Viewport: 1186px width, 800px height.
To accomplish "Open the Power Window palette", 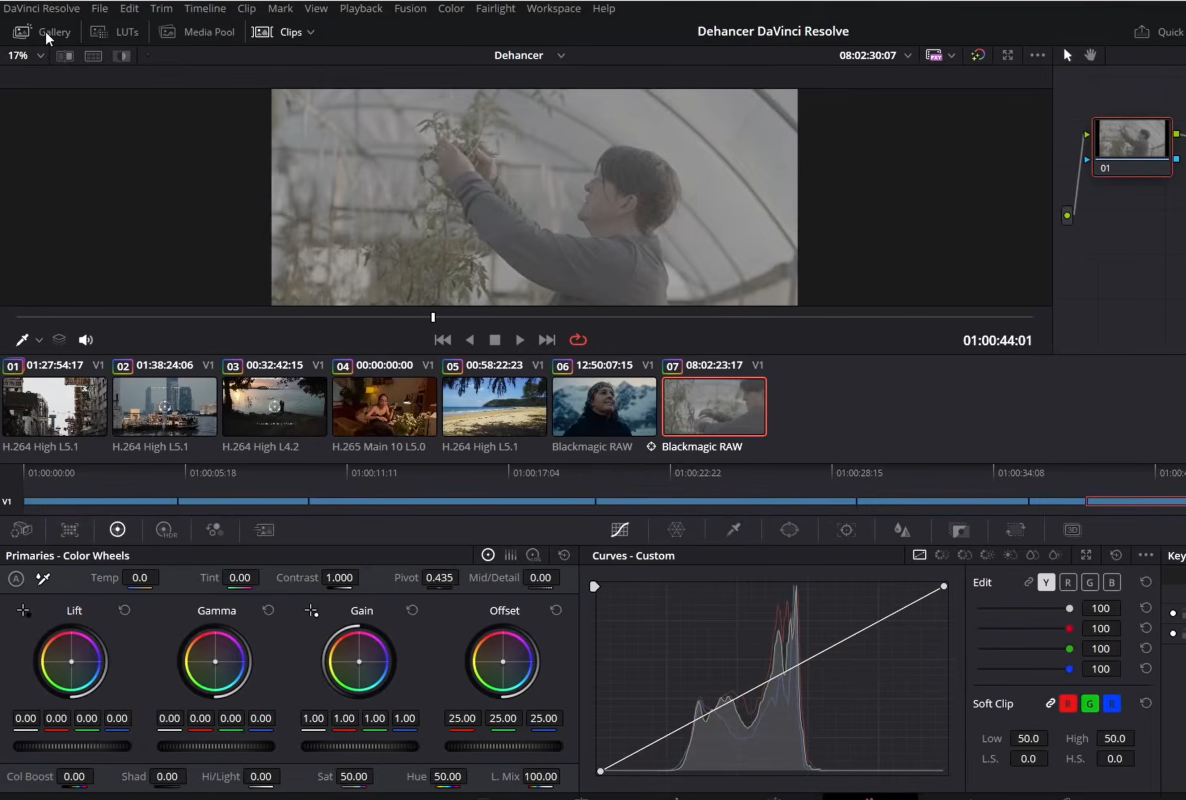I will tap(789, 530).
